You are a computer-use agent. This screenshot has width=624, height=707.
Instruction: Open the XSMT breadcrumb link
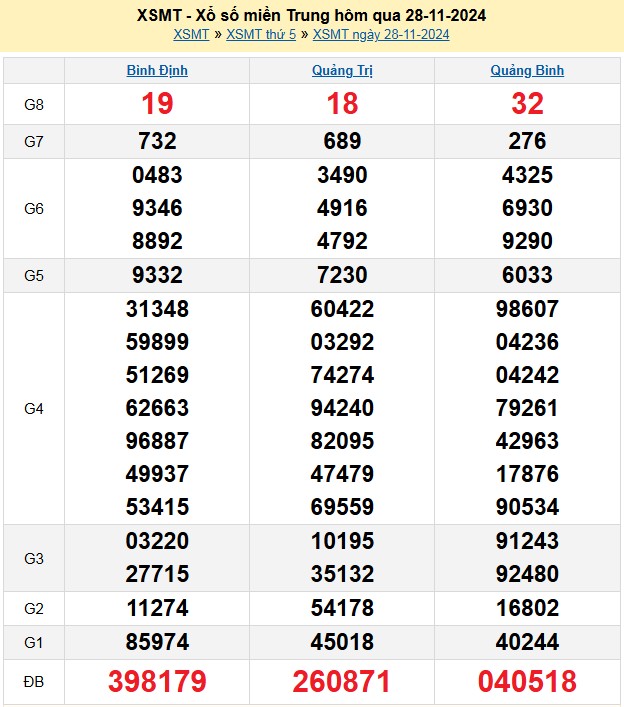pyautogui.click(x=191, y=34)
